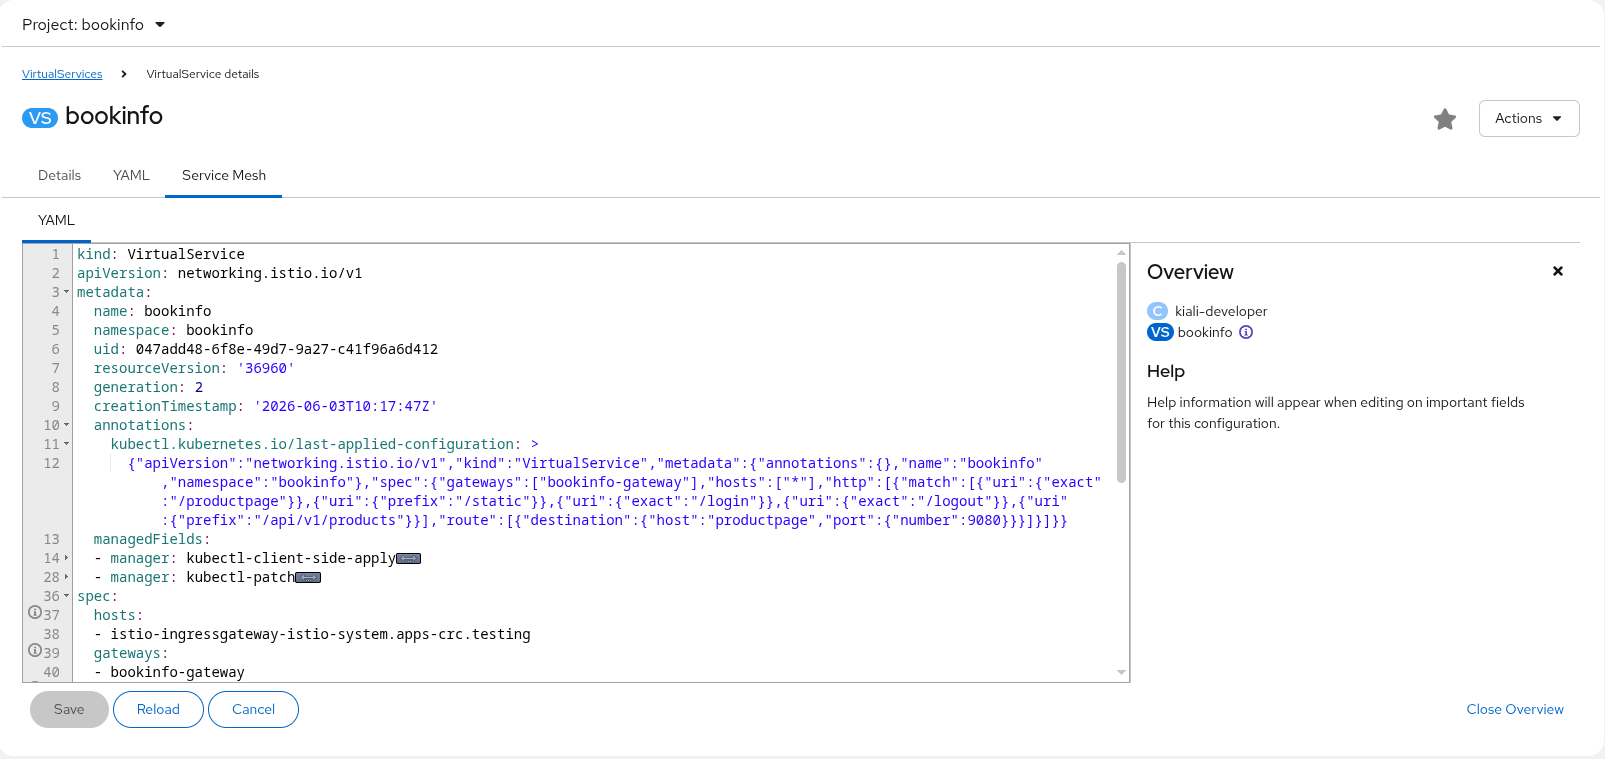Image resolution: width=1605 pixels, height=759 pixels.
Task: Click the Save button
Action: click(69, 709)
